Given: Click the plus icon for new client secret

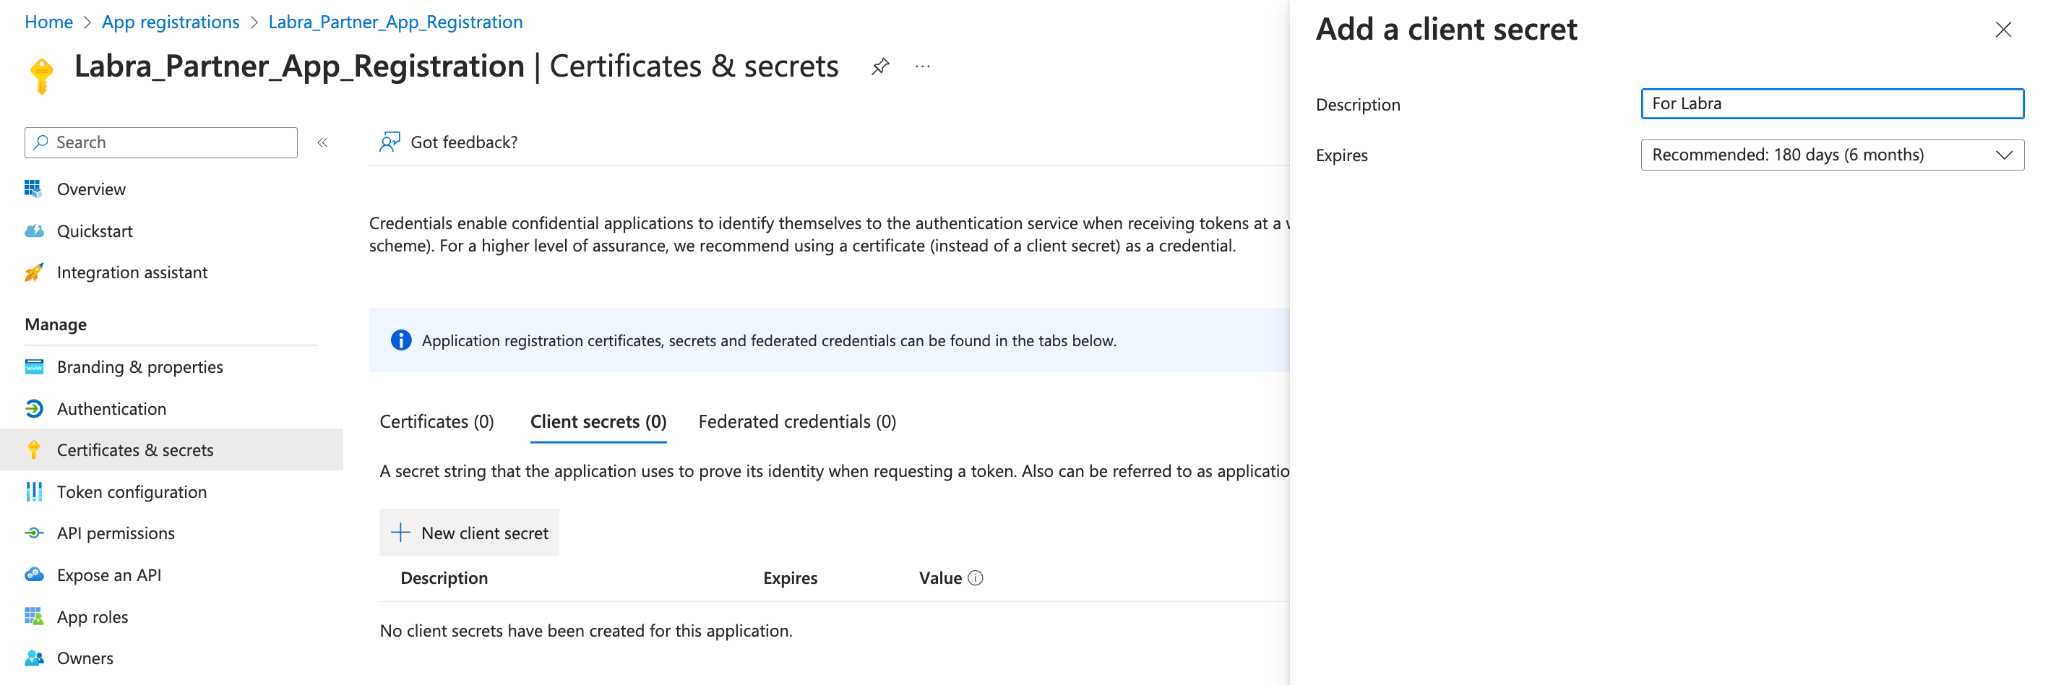Looking at the screenshot, I should coord(401,533).
